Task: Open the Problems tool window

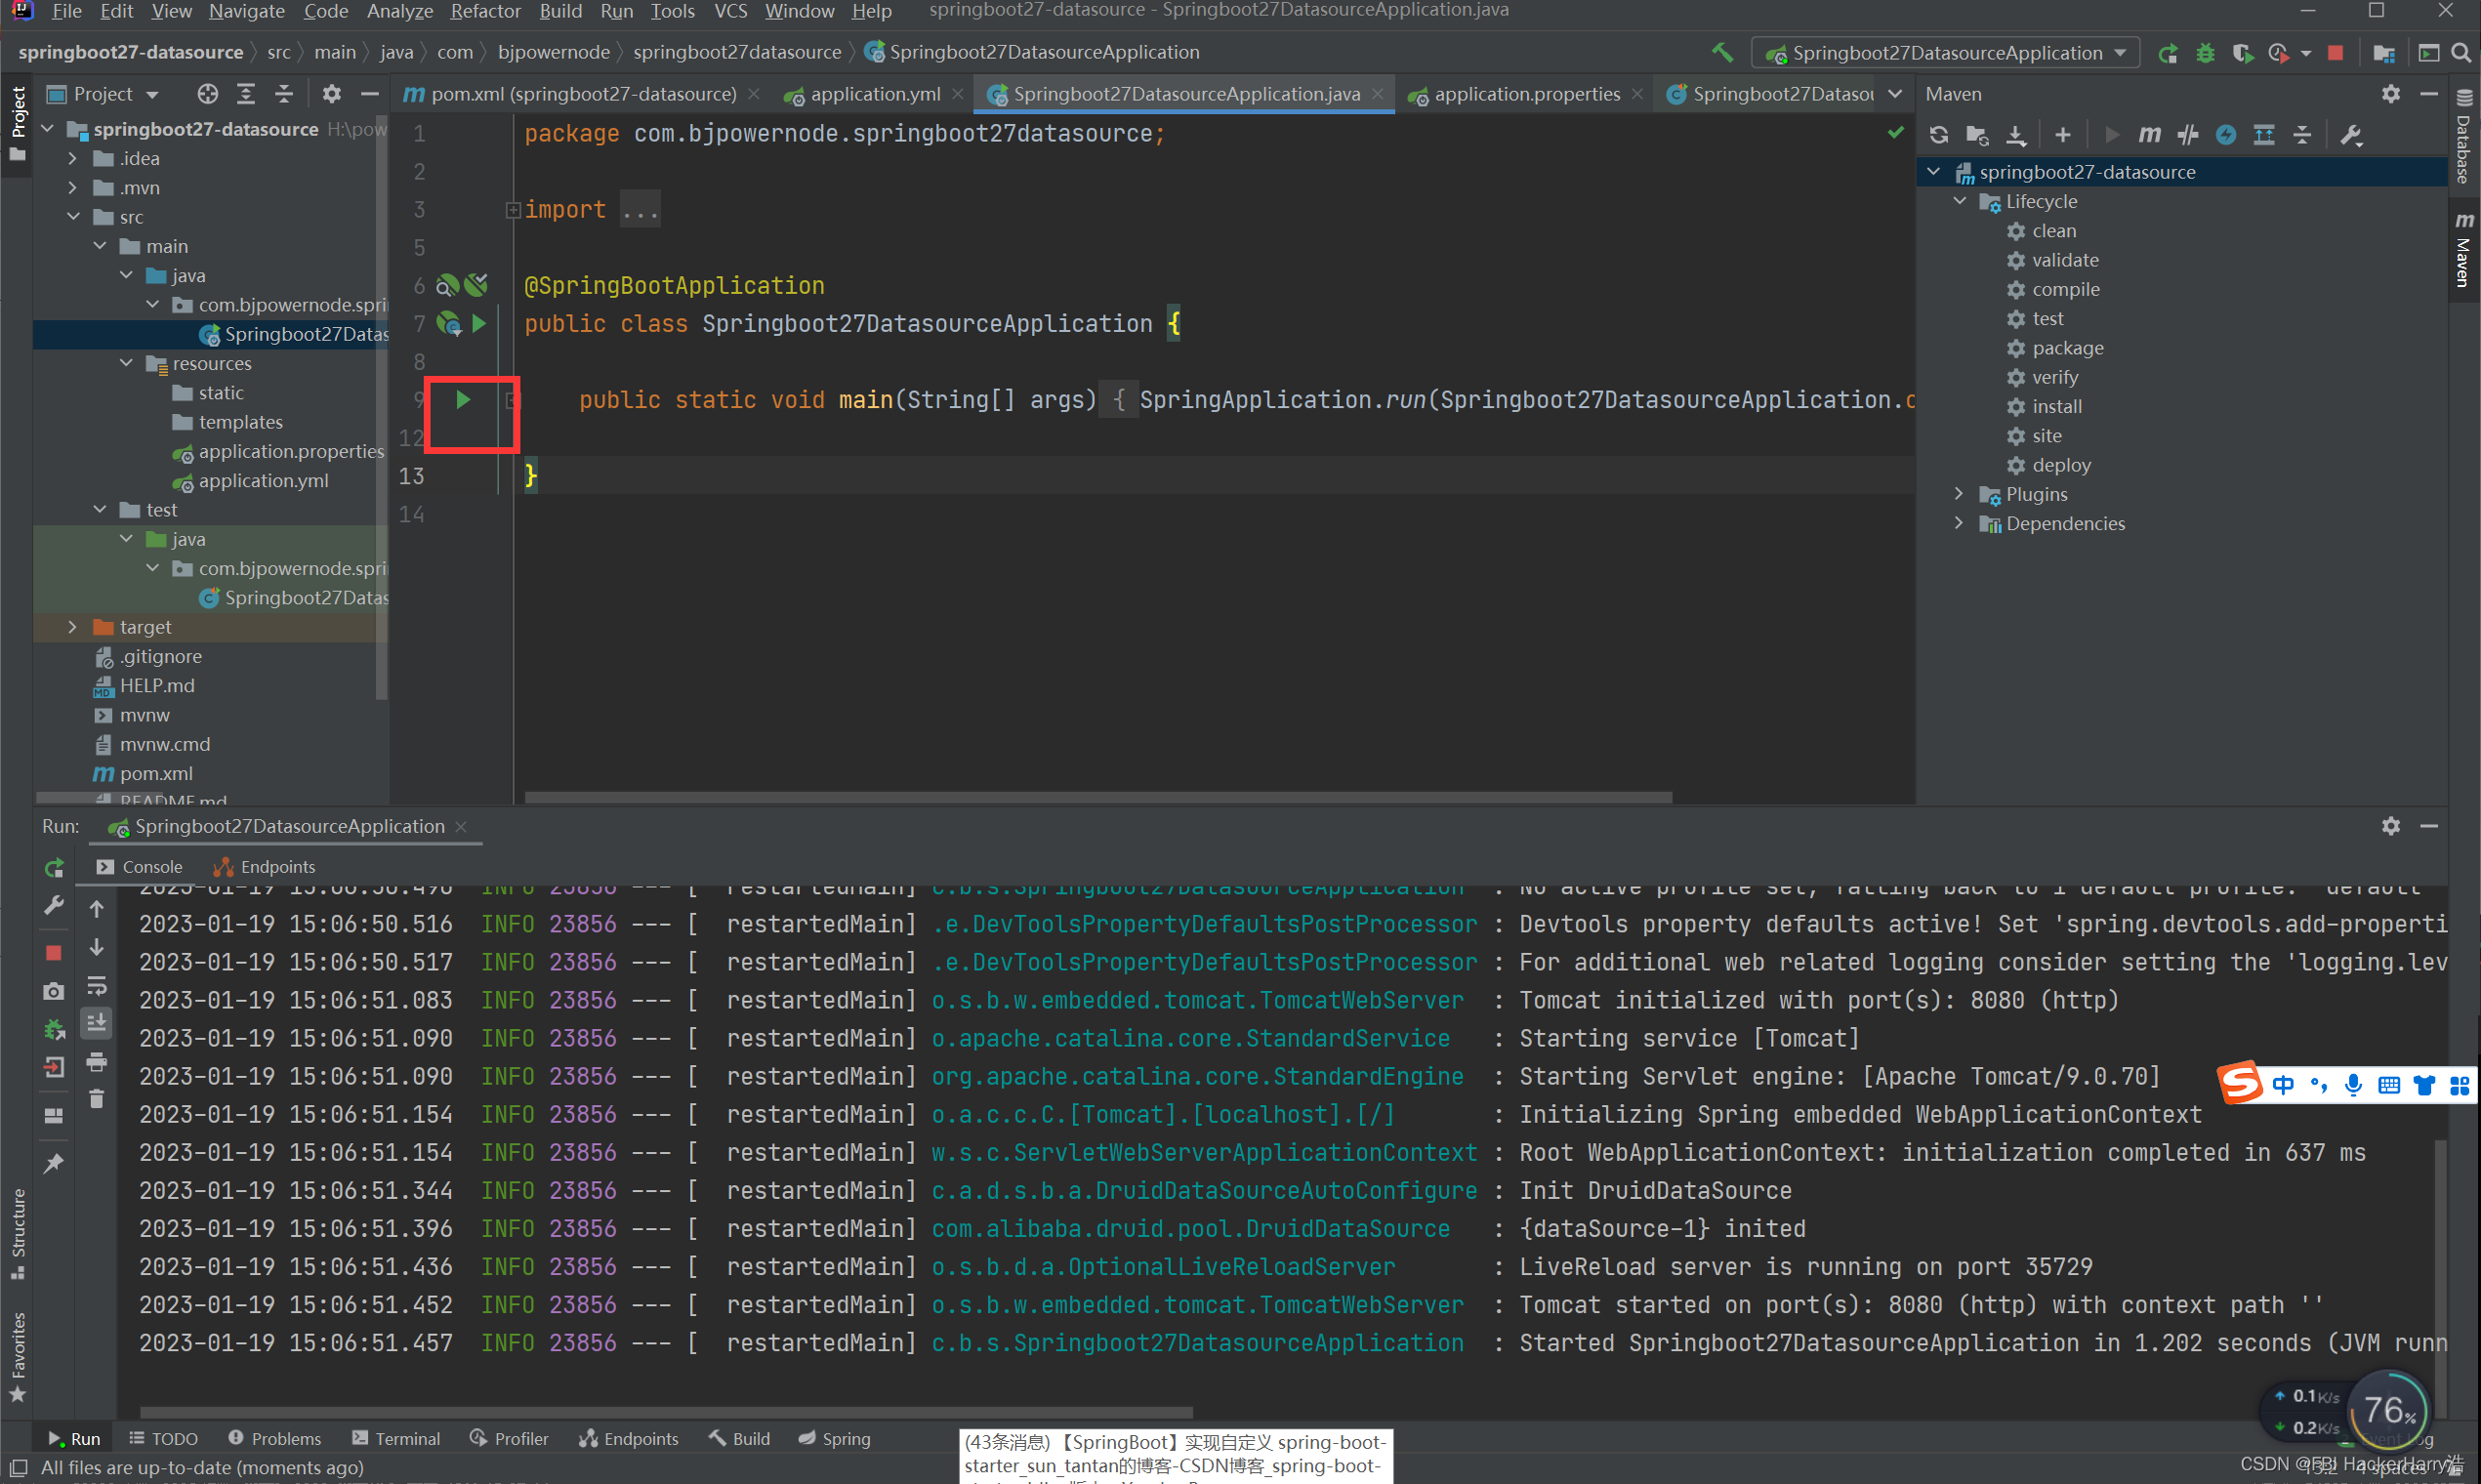Action: (x=275, y=1438)
